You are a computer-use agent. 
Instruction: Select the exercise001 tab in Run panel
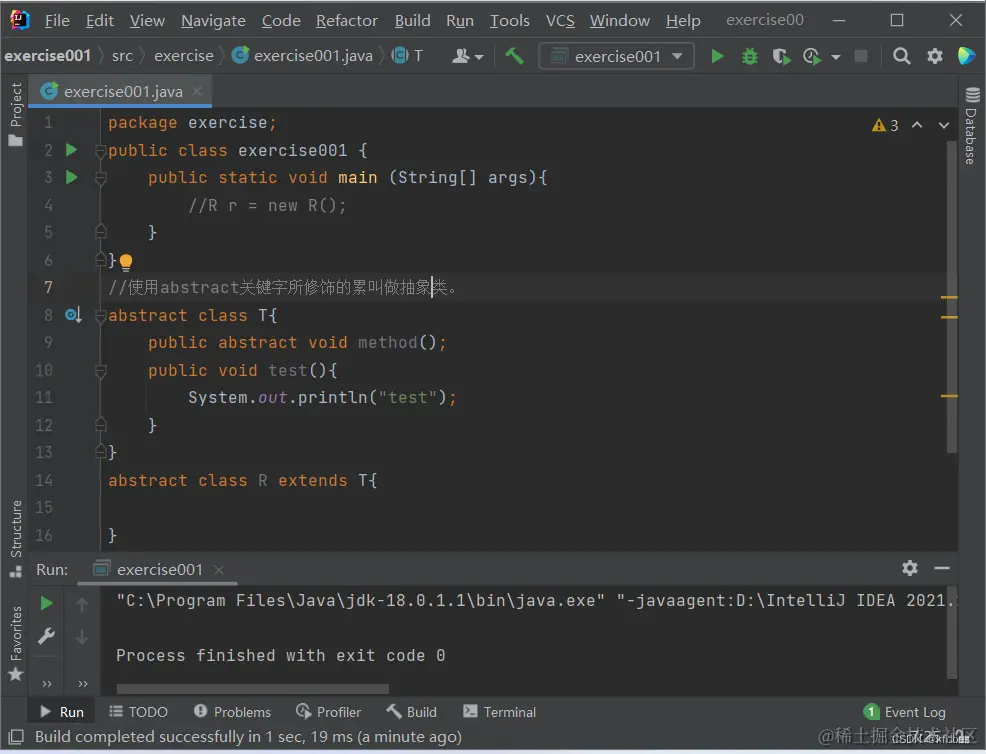159,570
